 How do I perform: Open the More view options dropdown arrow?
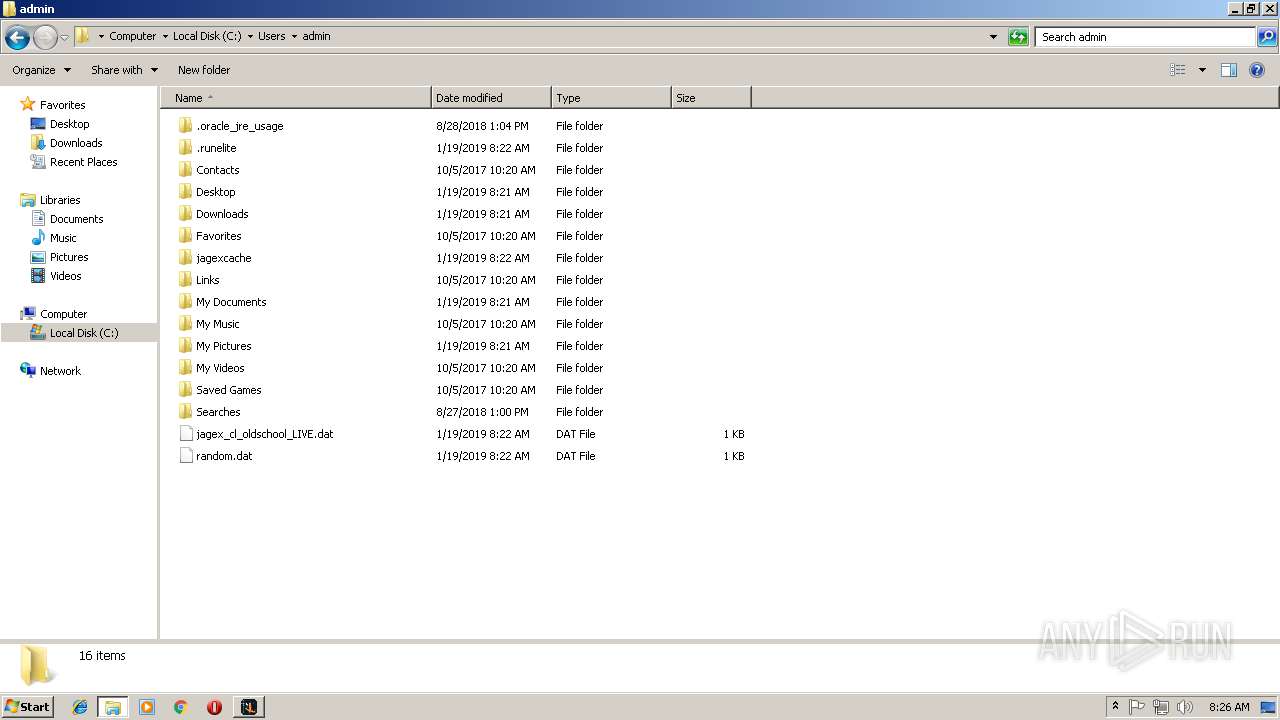(x=1202, y=70)
